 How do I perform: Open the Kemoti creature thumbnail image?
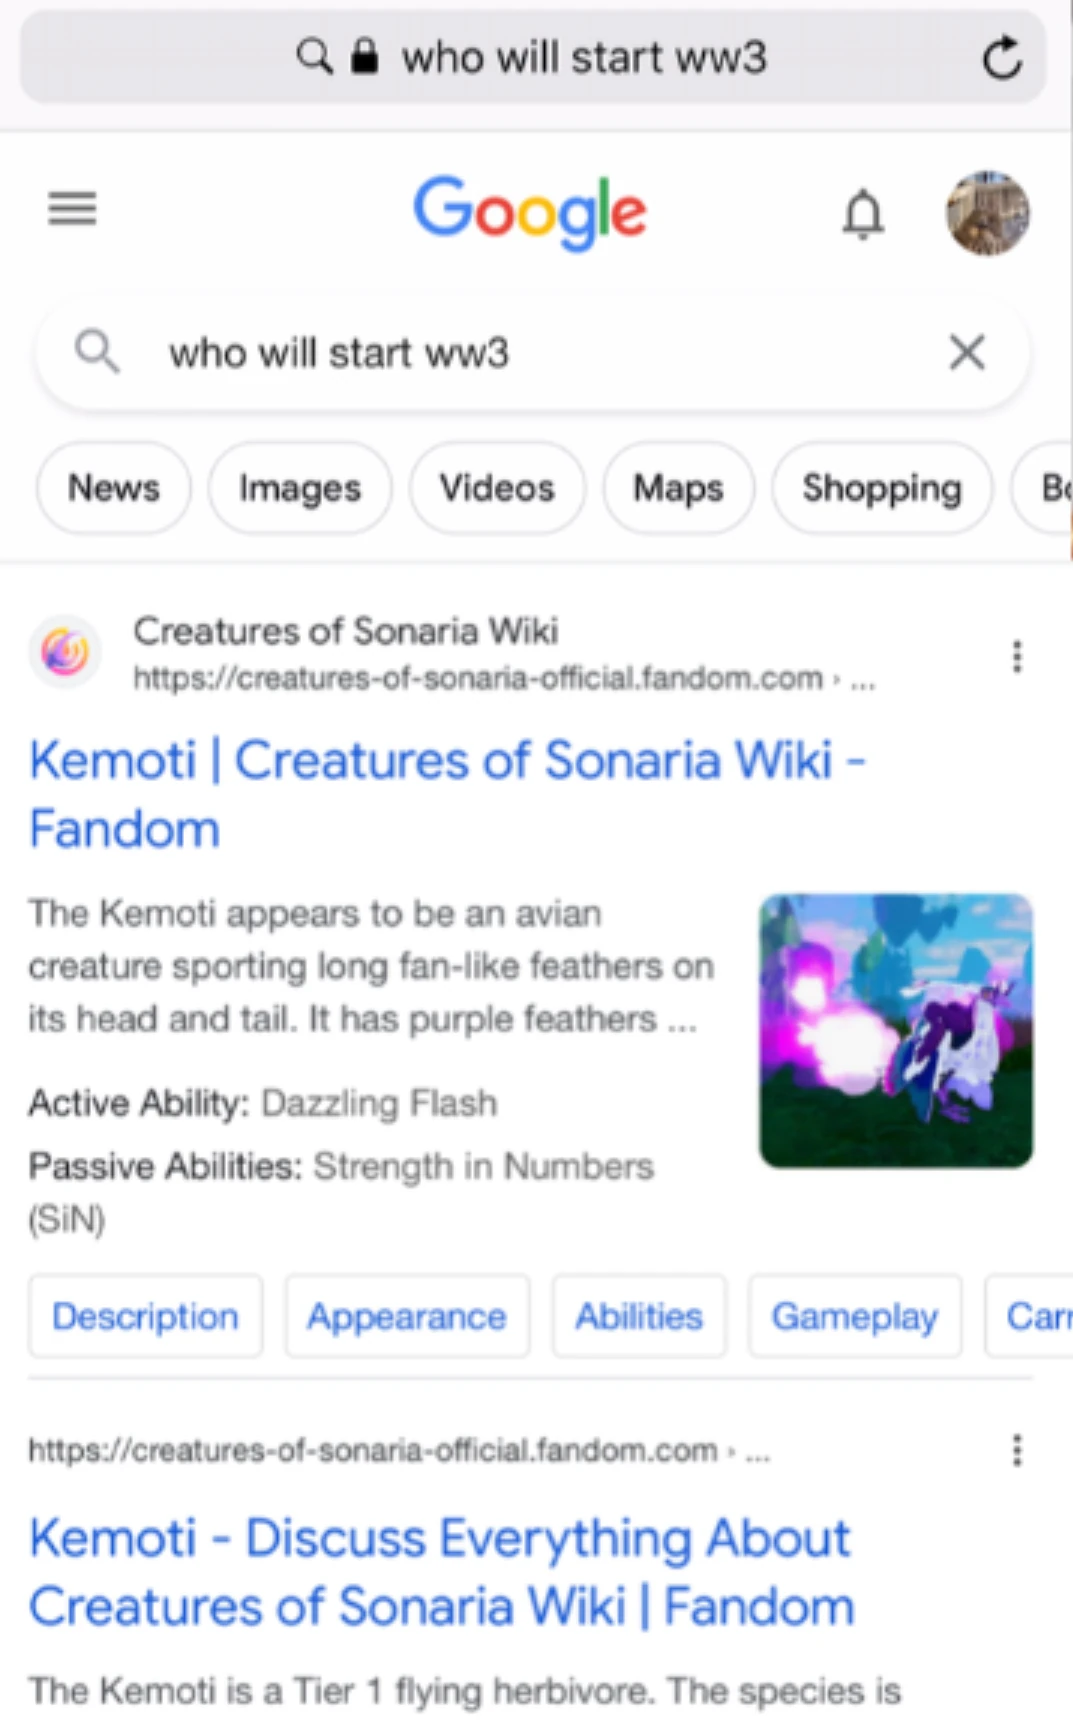(896, 1030)
